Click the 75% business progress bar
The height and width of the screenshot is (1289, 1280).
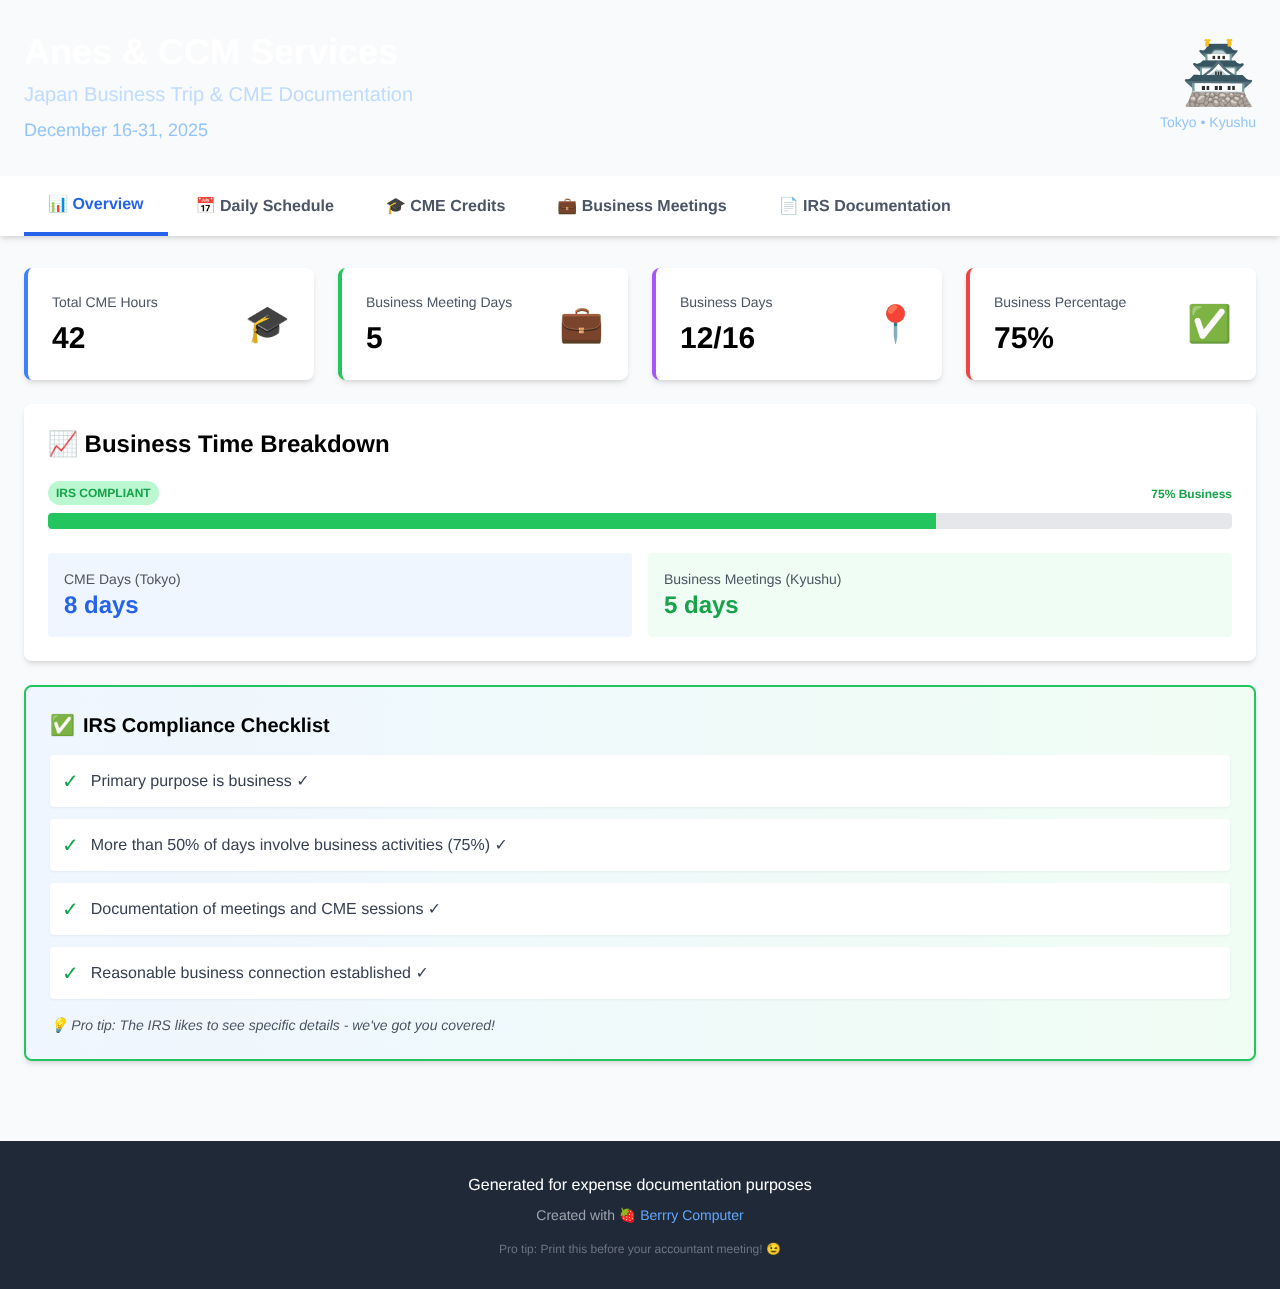pos(640,521)
